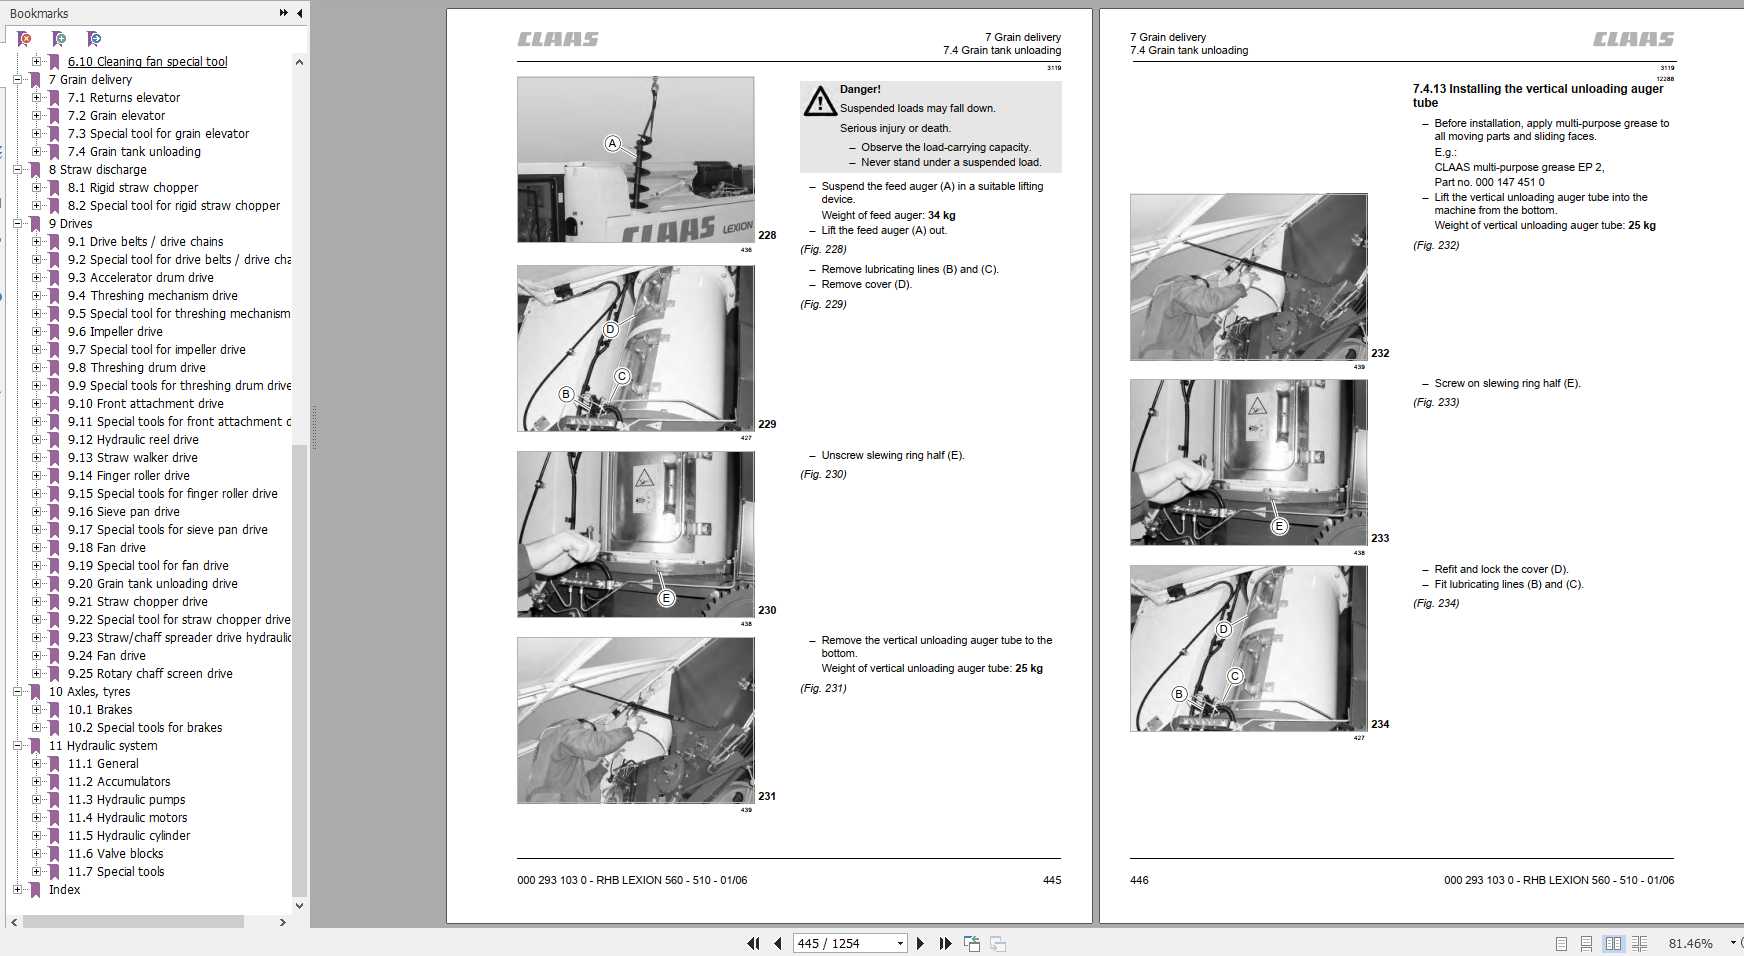Select the two-page facing layout

[1613, 943]
